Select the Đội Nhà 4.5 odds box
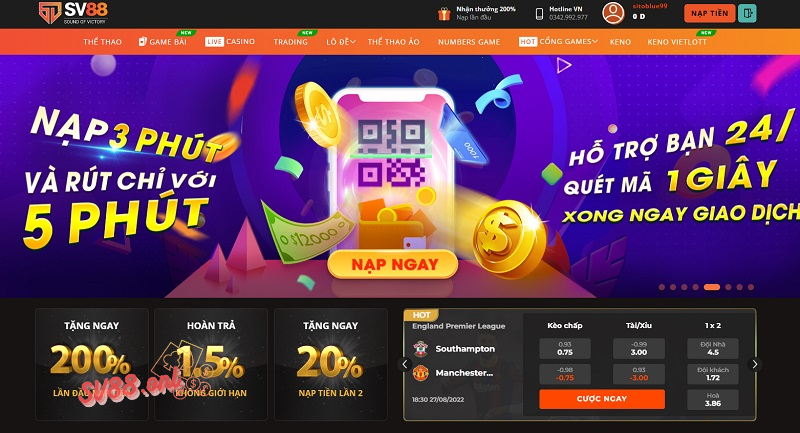This screenshot has height=433, width=800. pyautogui.click(x=713, y=348)
